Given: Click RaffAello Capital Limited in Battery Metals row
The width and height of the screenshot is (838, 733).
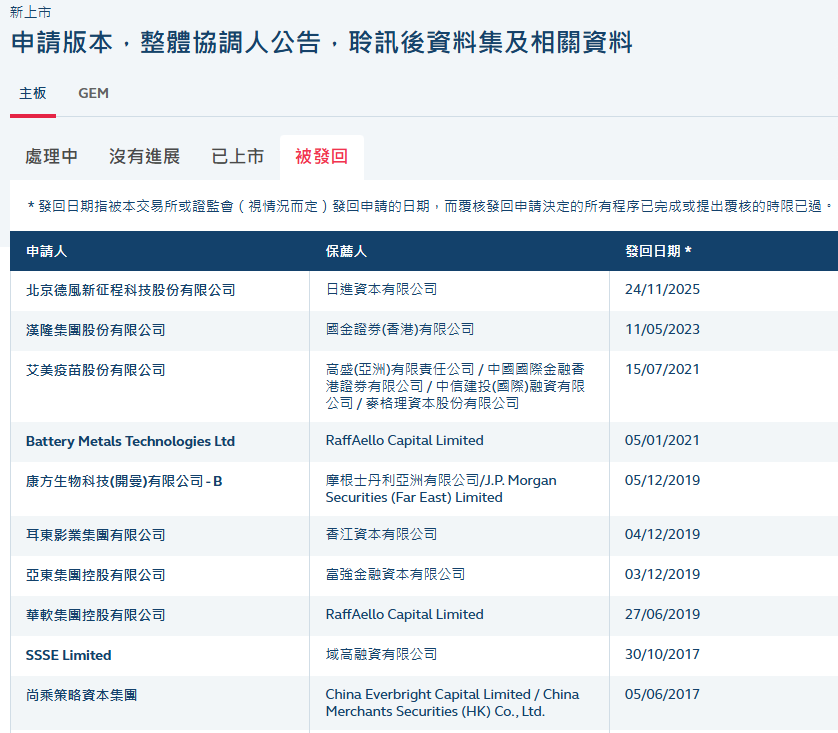Looking at the screenshot, I should pyautogui.click(x=405, y=440).
